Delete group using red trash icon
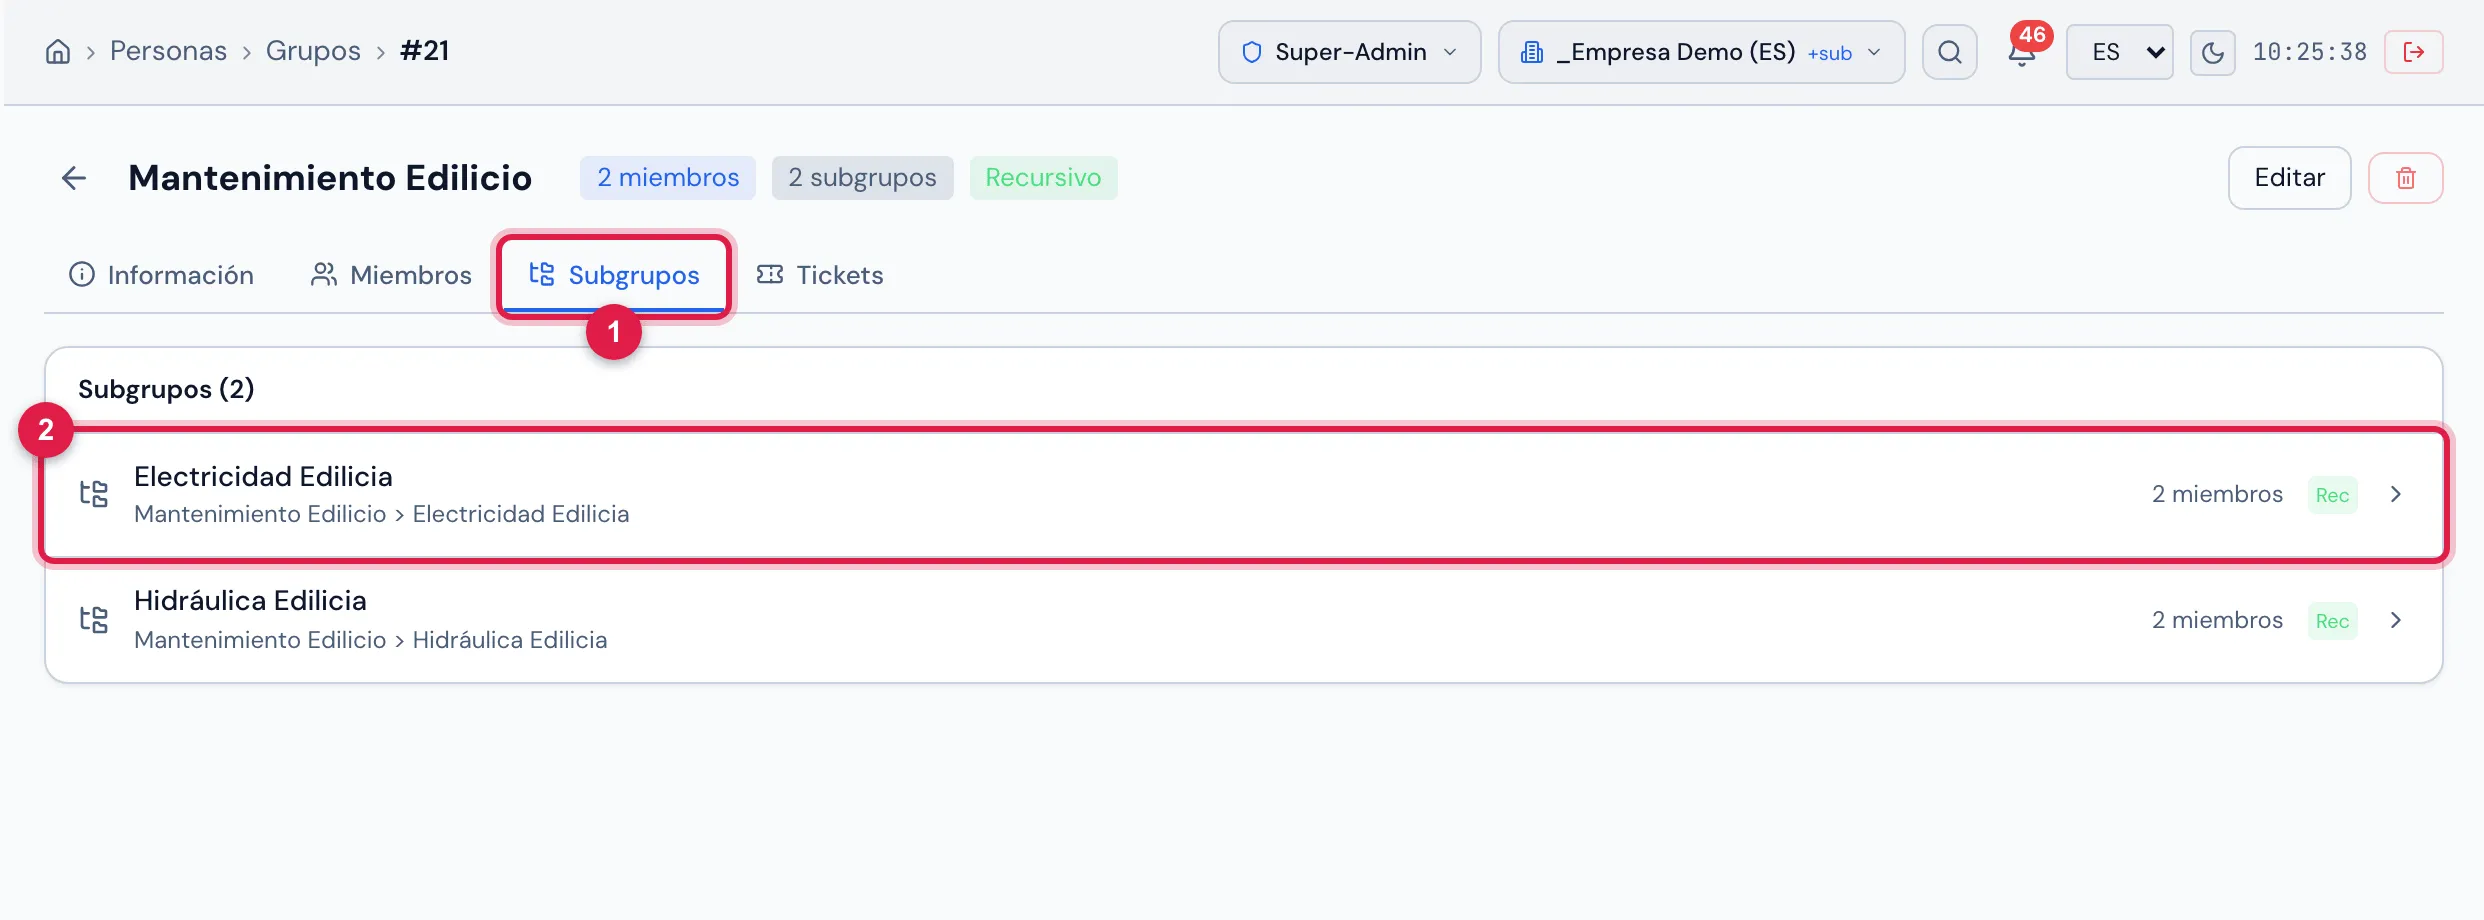This screenshot has width=2484, height=920. 2405,178
